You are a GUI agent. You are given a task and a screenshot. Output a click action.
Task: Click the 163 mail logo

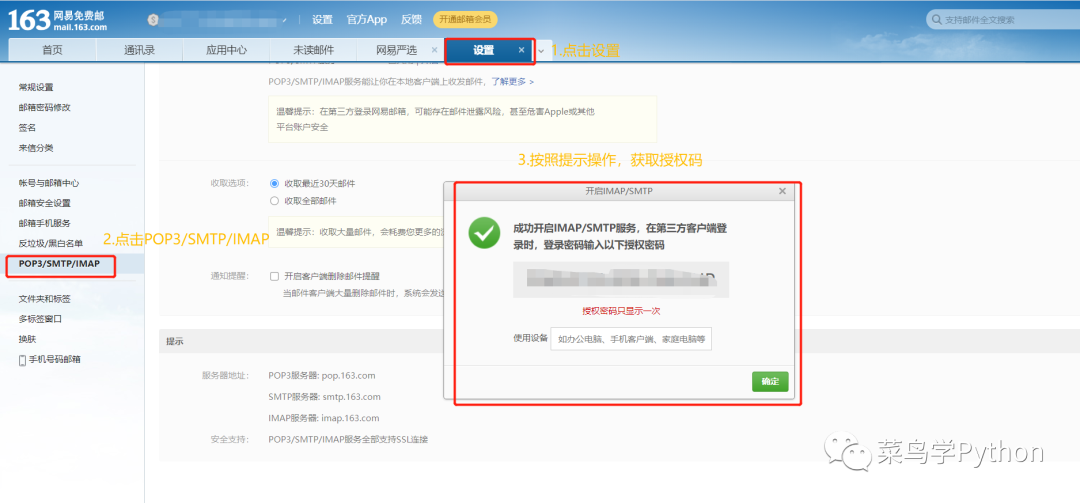pos(57,20)
